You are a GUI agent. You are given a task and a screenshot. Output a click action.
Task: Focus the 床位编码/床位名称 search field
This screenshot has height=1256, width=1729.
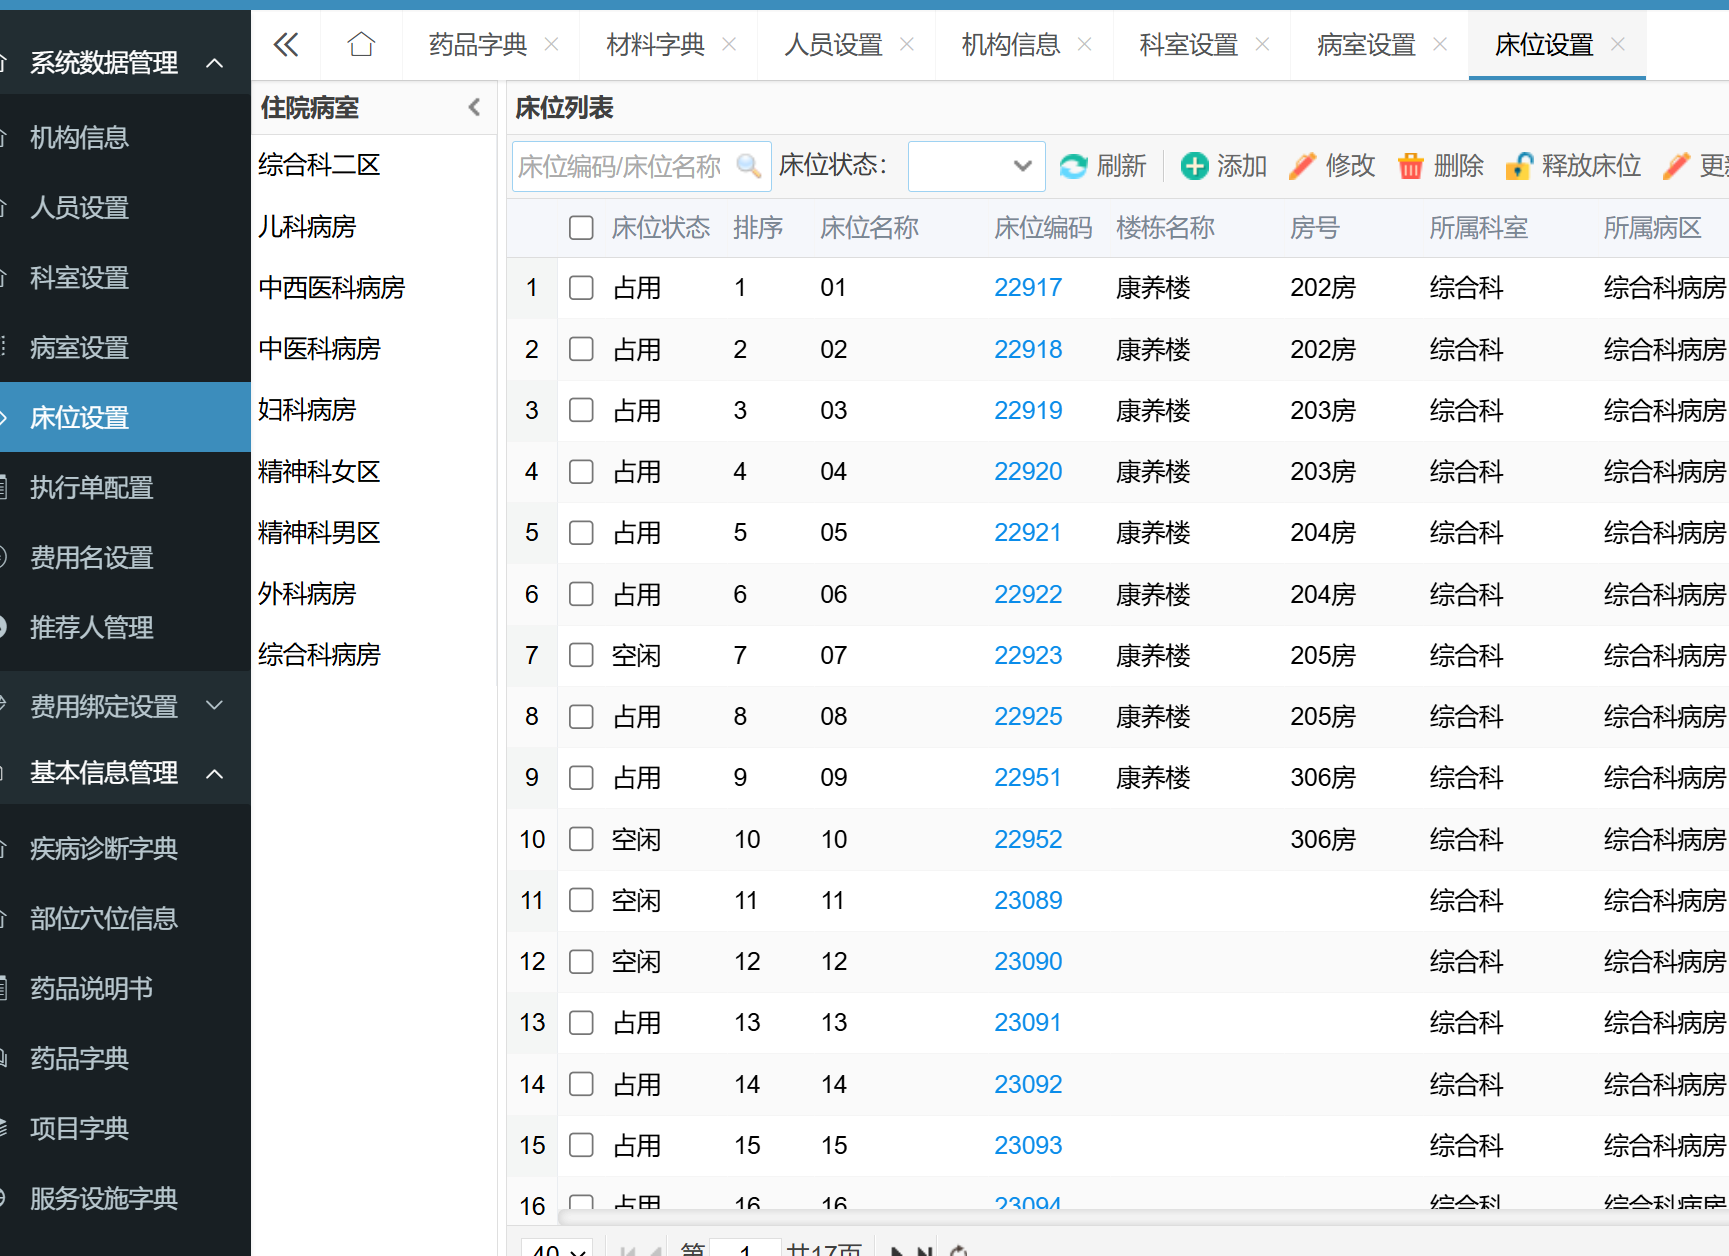pyautogui.click(x=624, y=166)
